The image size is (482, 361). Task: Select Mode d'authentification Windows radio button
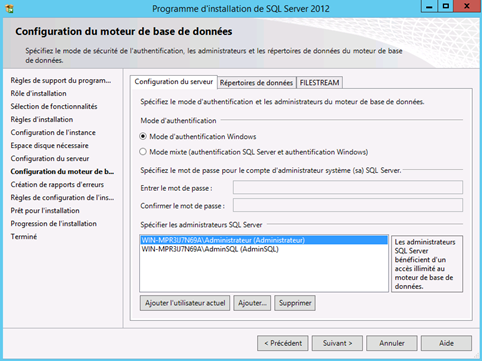[x=143, y=136]
